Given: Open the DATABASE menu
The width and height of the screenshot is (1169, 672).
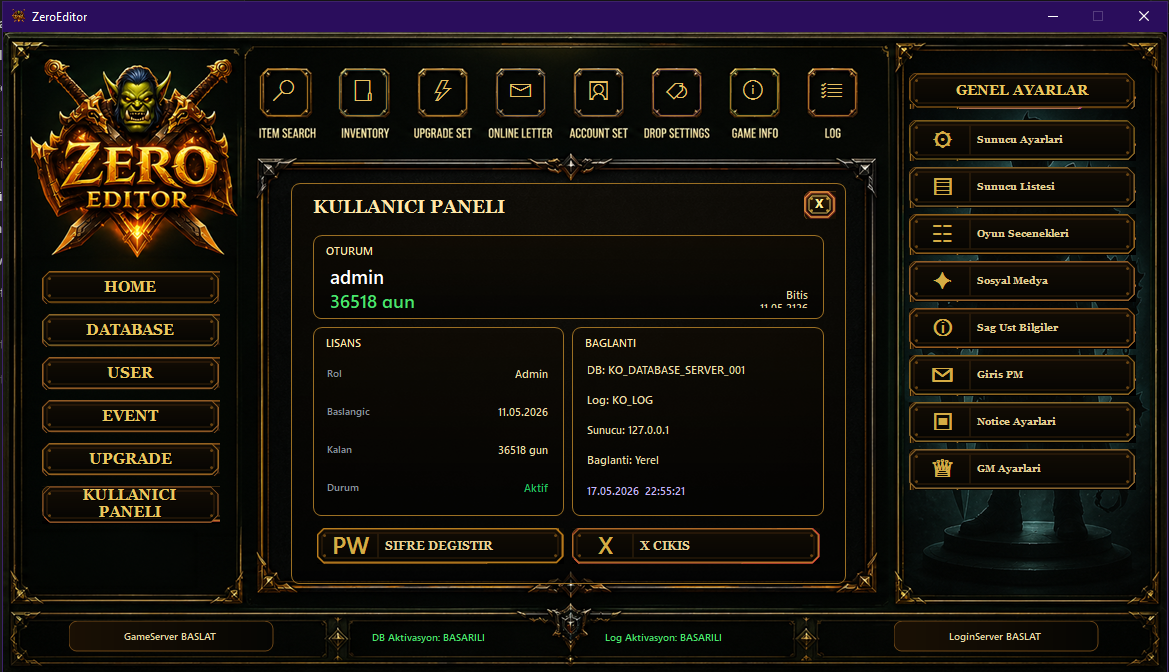Looking at the screenshot, I should click(130, 330).
